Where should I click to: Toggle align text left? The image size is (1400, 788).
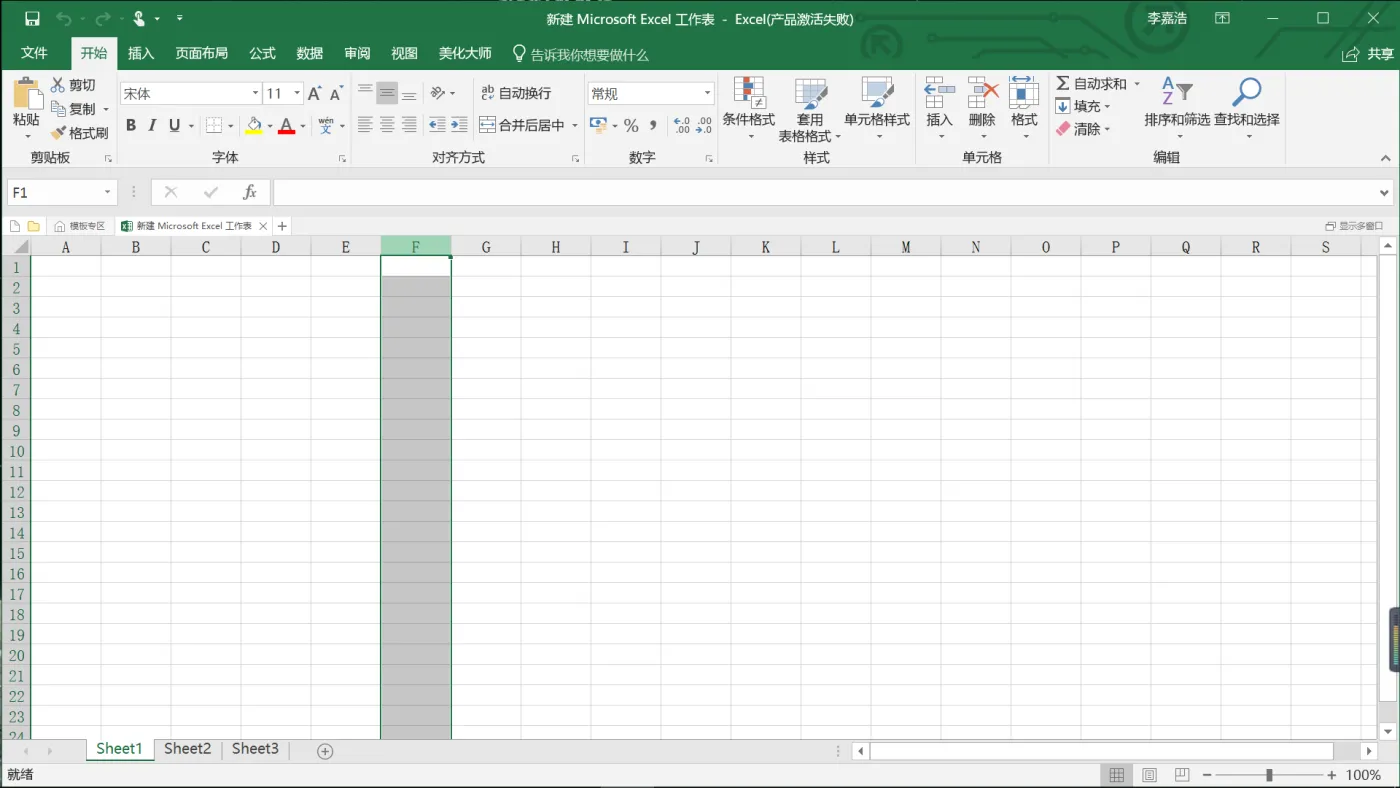365,125
